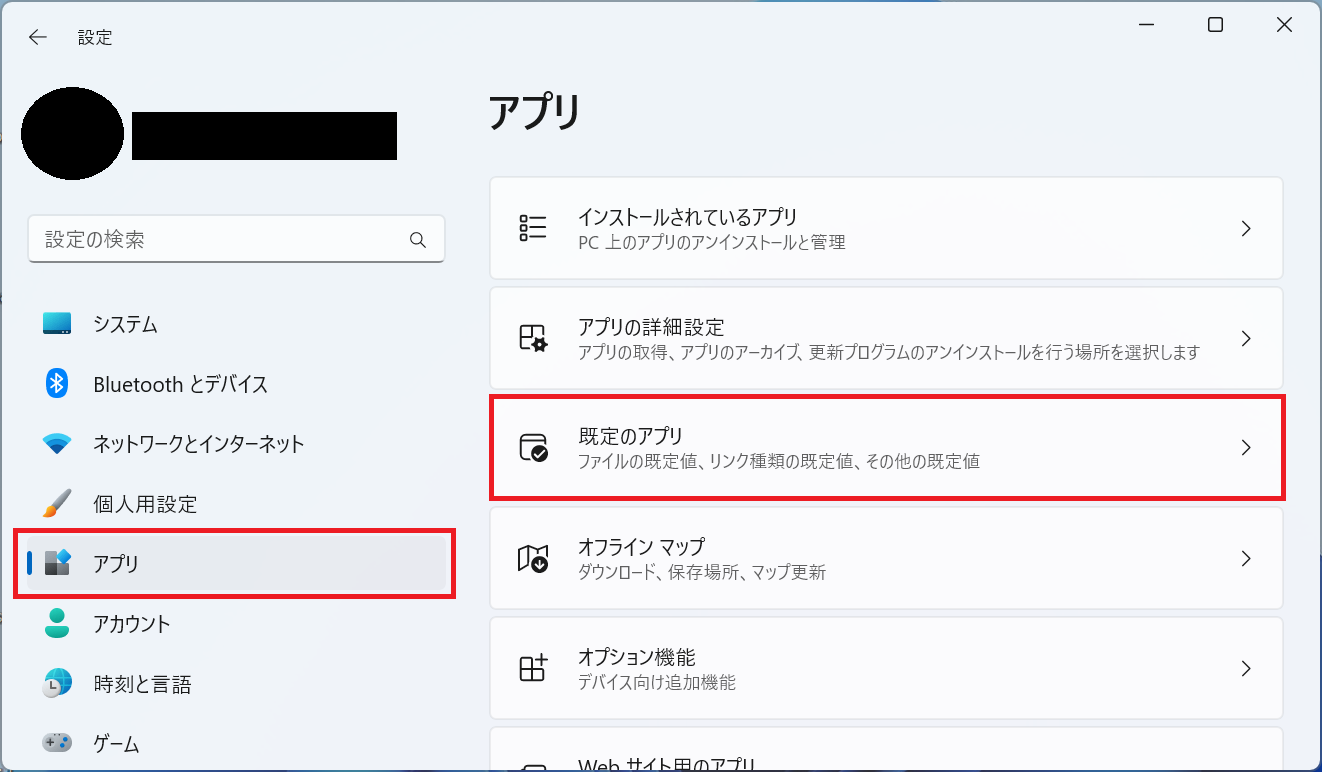Click PC 上のアプリのアンインストールと管理 text
This screenshot has width=1322, height=772.
point(712,243)
